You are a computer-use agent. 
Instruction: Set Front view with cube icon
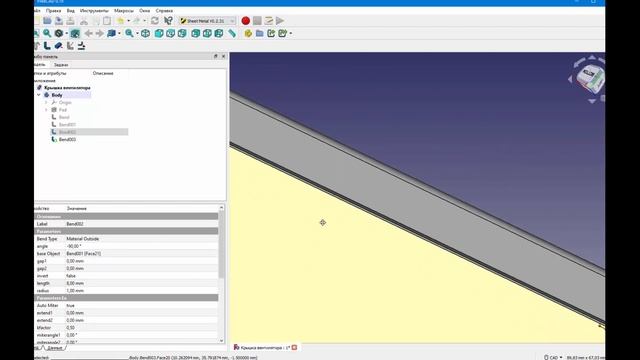coord(159,33)
